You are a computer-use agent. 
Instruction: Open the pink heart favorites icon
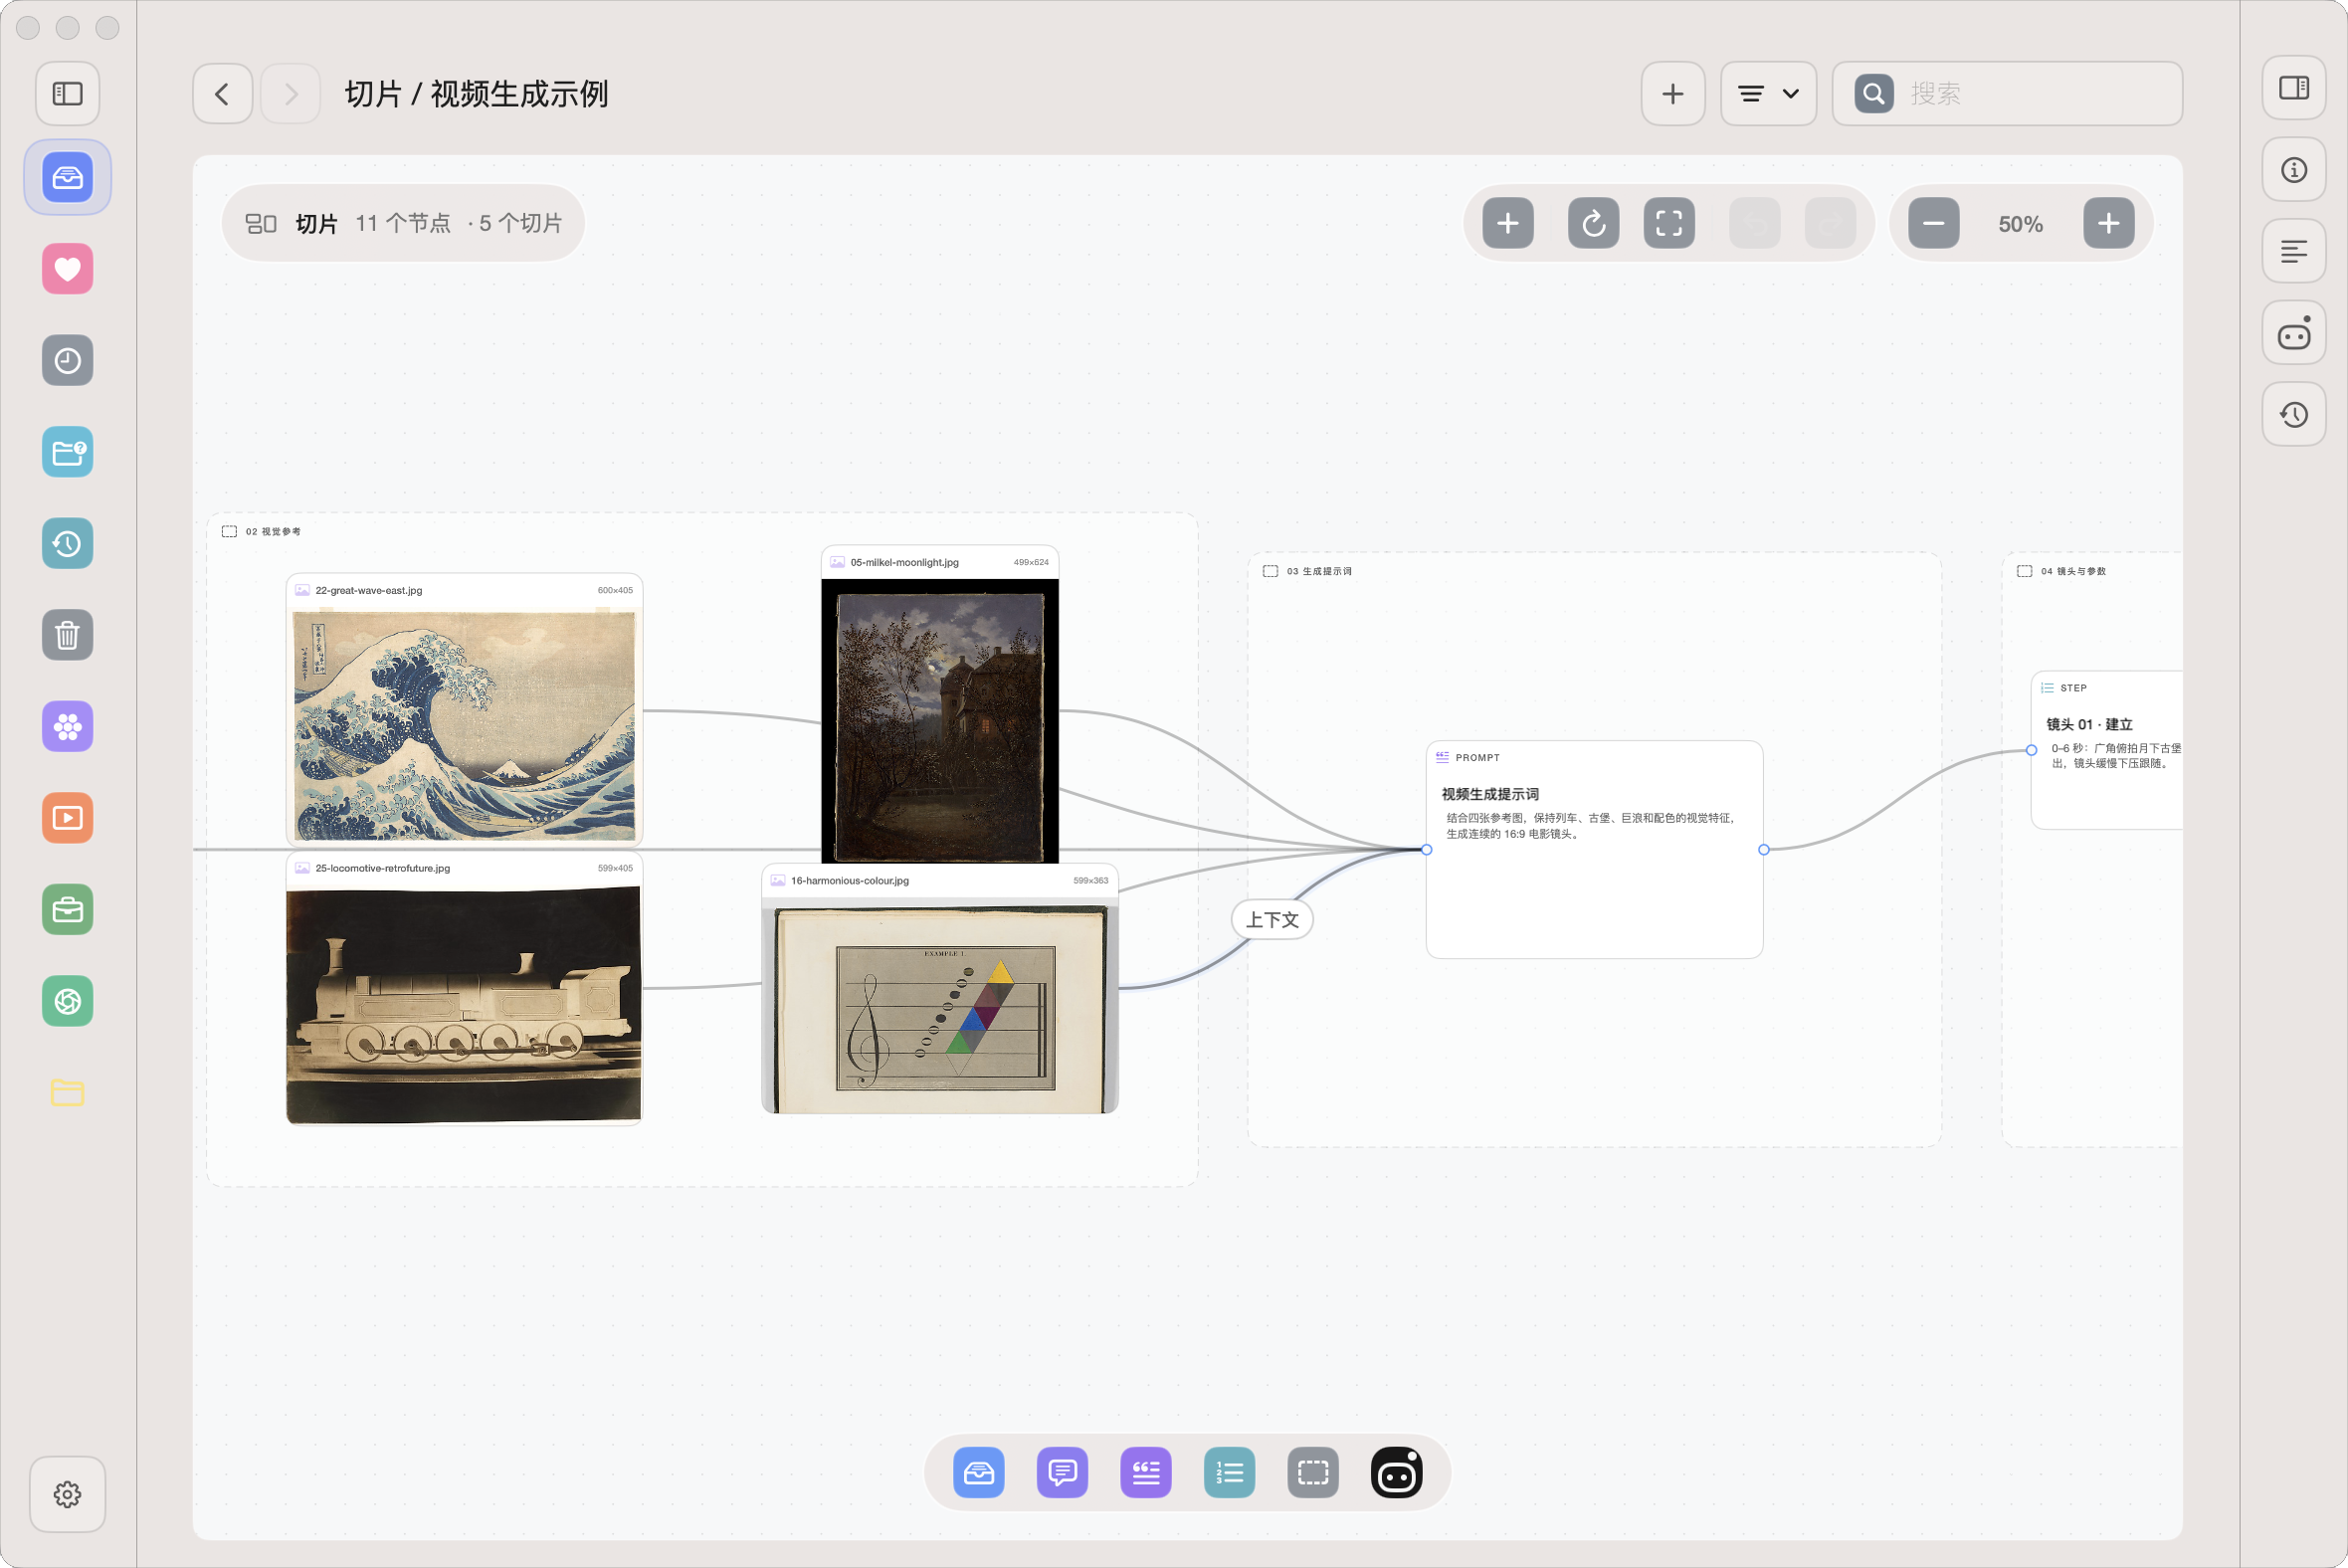click(x=67, y=269)
